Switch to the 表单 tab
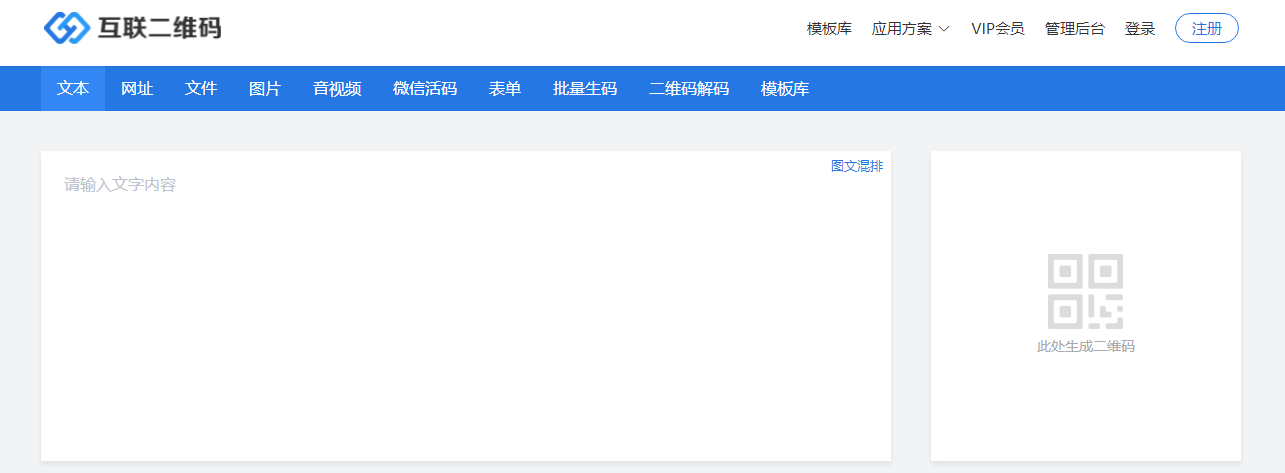Screen dimensions: 1285x473 pyautogui.click(x=505, y=89)
